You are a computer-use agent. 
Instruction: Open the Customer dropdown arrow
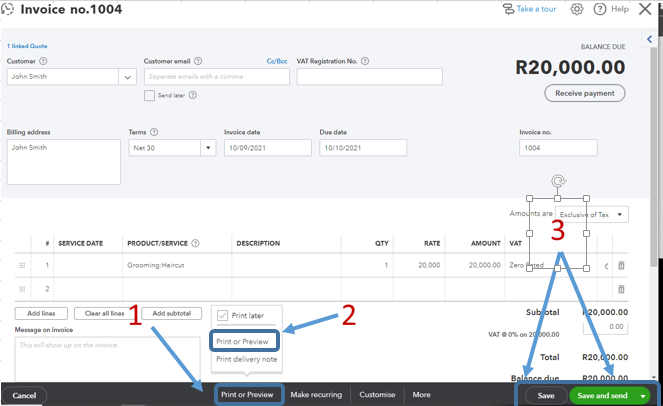tap(127, 77)
